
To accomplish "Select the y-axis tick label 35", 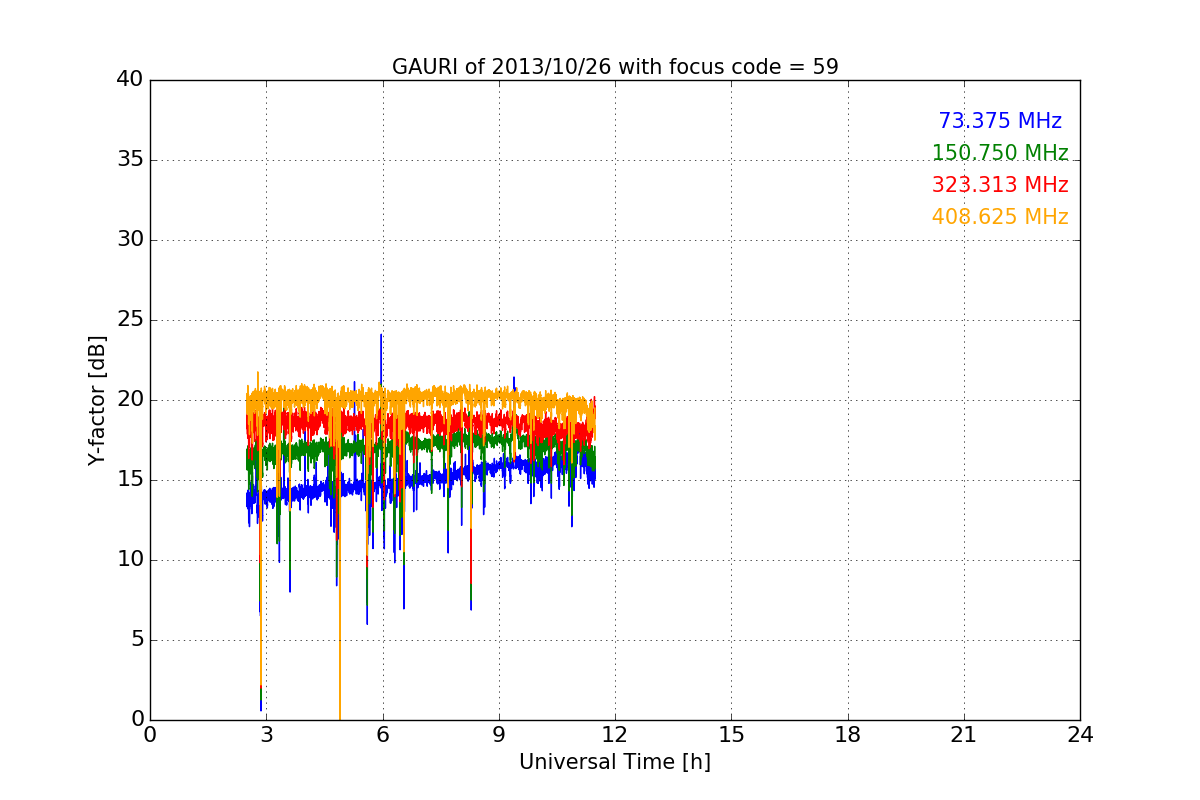I will click(x=130, y=160).
